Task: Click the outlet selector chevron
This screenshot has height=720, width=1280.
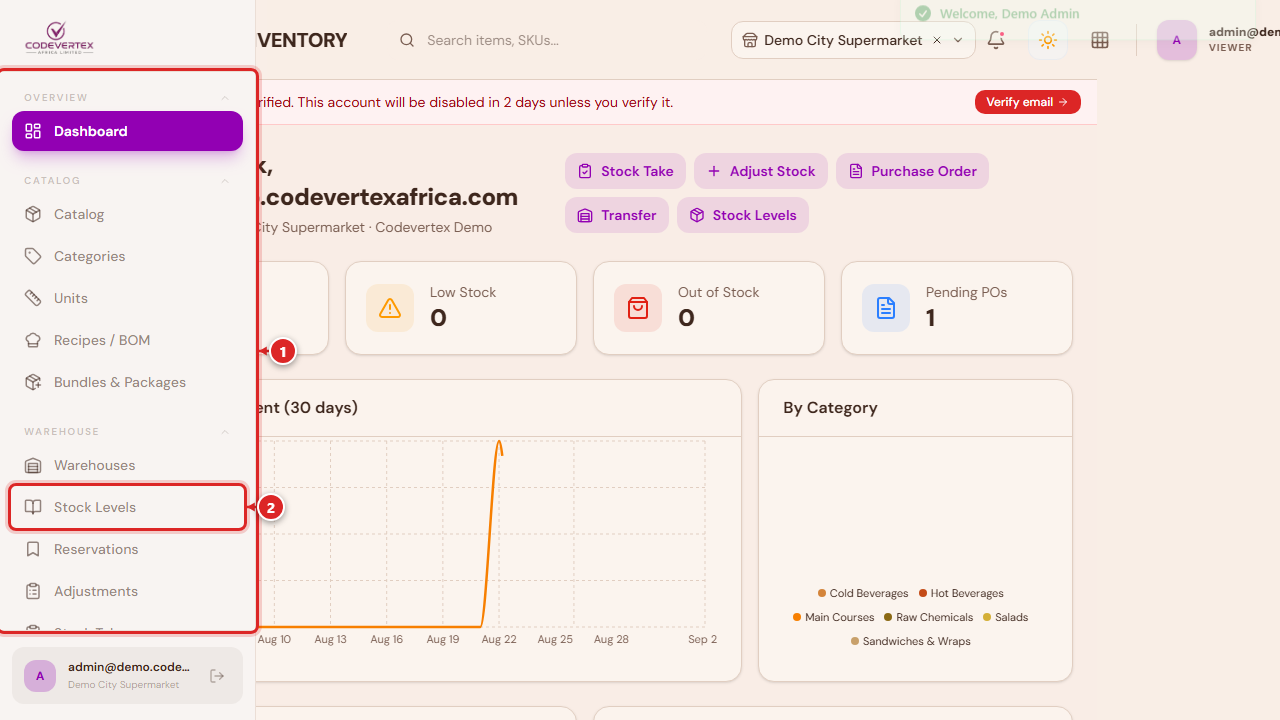Action: click(x=958, y=40)
